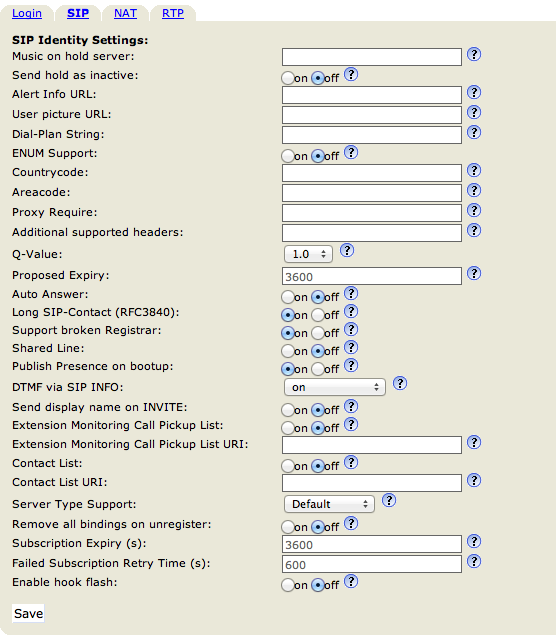Open help icon for Server Type Support
The height and width of the screenshot is (636, 556).
pyautogui.click(x=389, y=501)
